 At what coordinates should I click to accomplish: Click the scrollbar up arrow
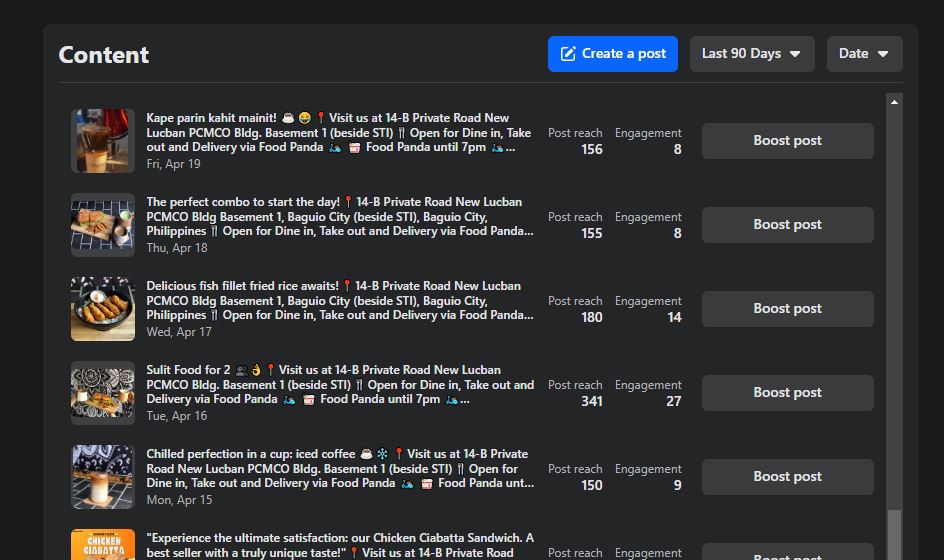894,102
